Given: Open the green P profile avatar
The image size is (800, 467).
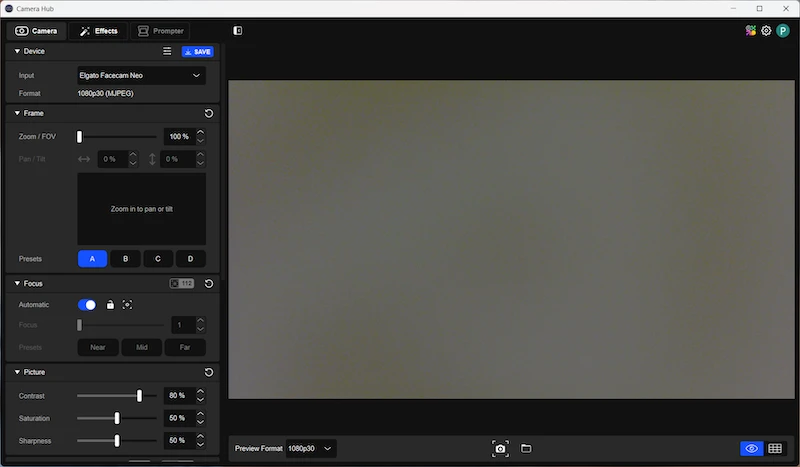Looking at the screenshot, I should tap(783, 31).
